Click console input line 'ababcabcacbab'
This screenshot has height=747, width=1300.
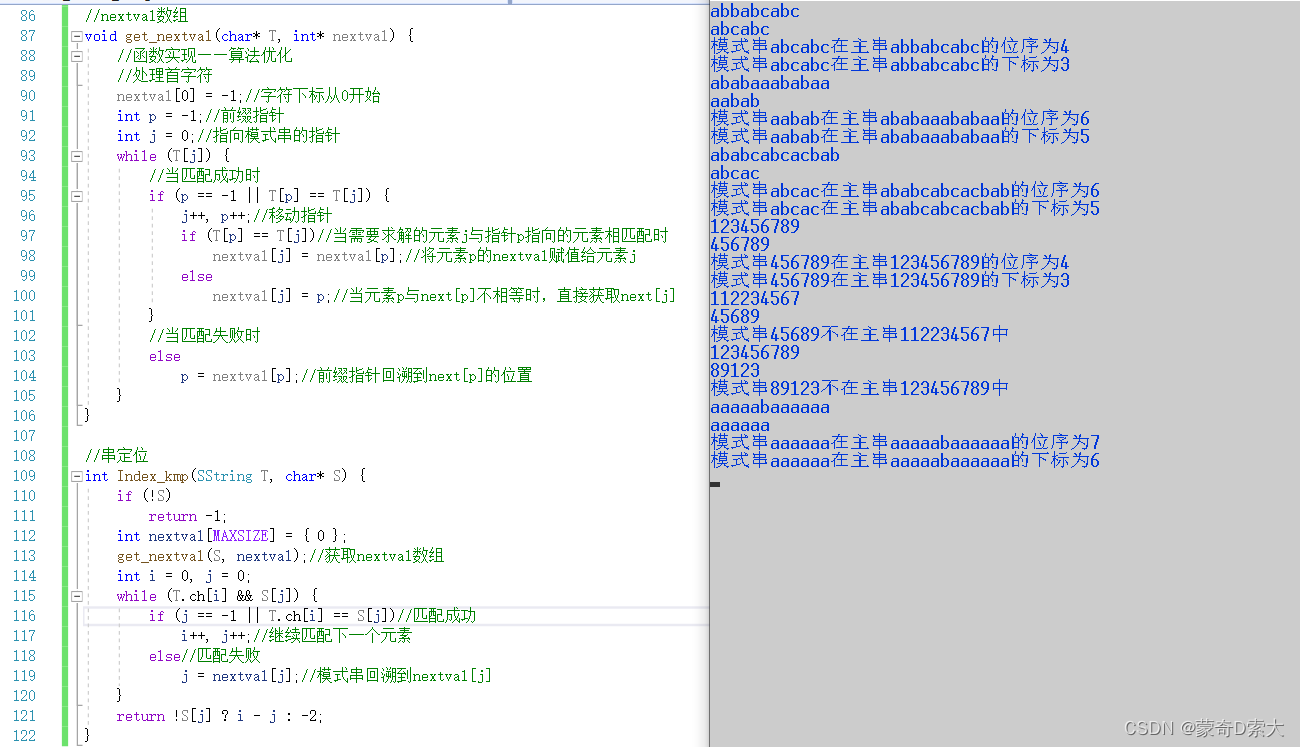coord(775,155)
